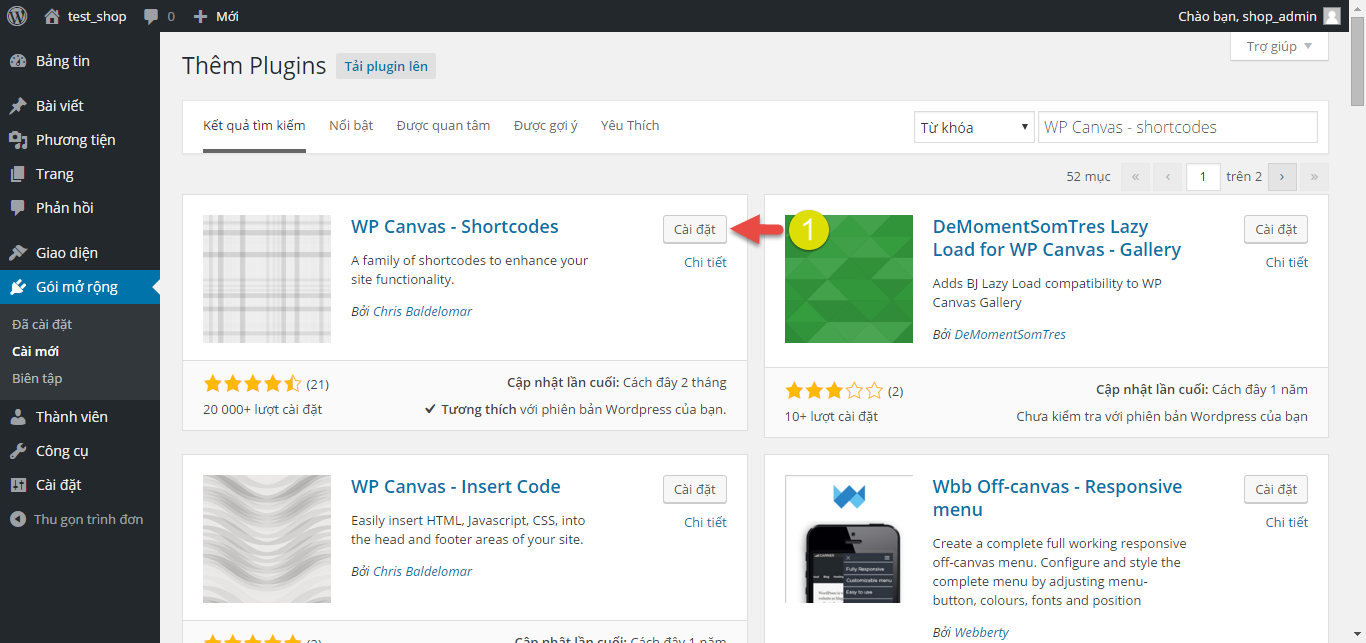The width and height of the screenshot is (1366, 643).
Task: Go to next page of results
Action: pyautogui.click(x=1282, y=176)
